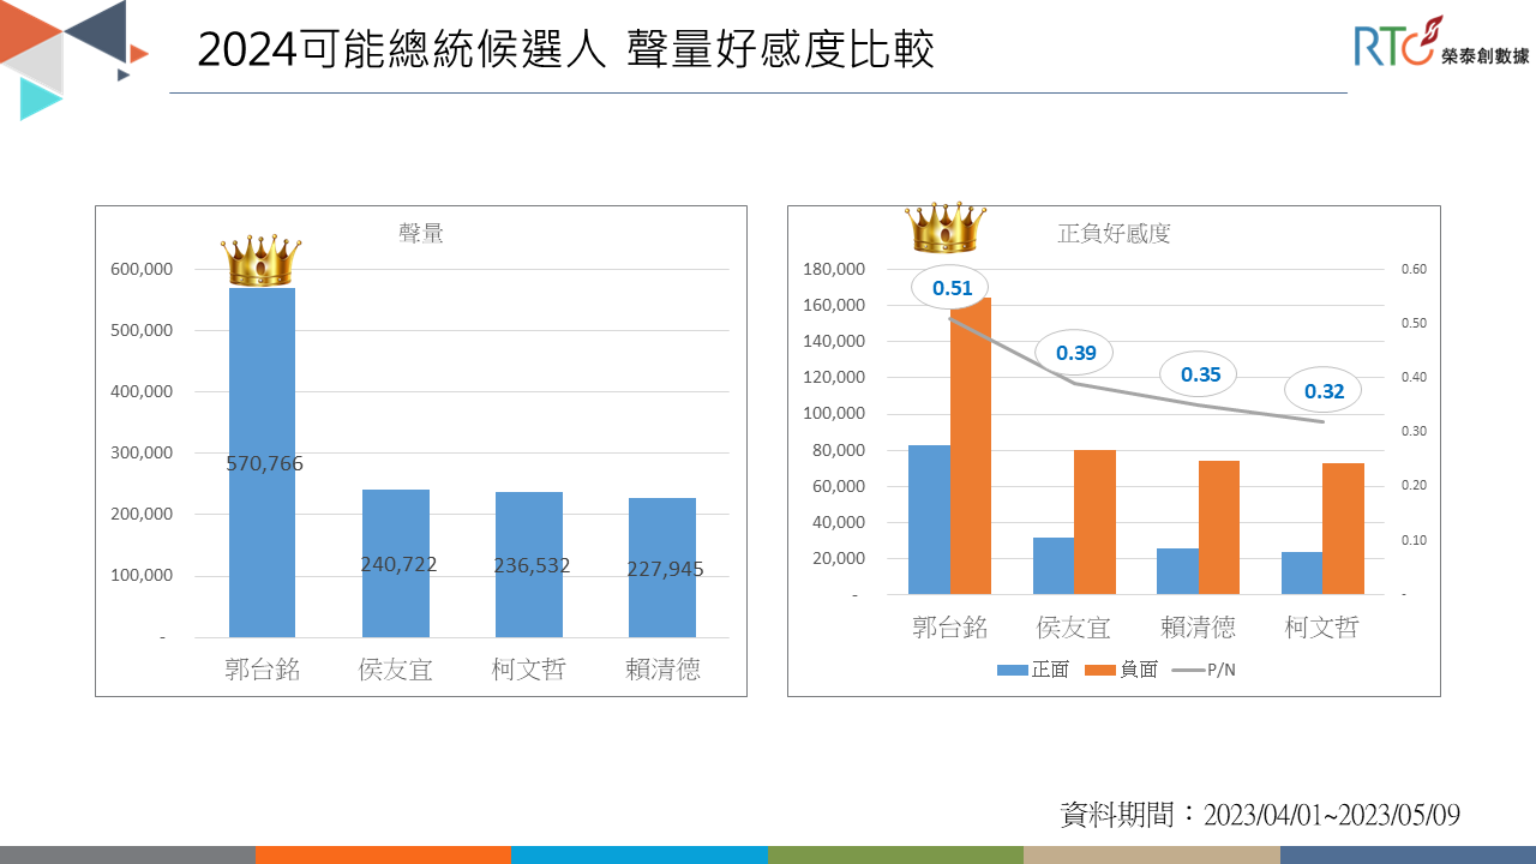
Task: Click the 正負好感度 chart title
Action: coord(1114,233)
